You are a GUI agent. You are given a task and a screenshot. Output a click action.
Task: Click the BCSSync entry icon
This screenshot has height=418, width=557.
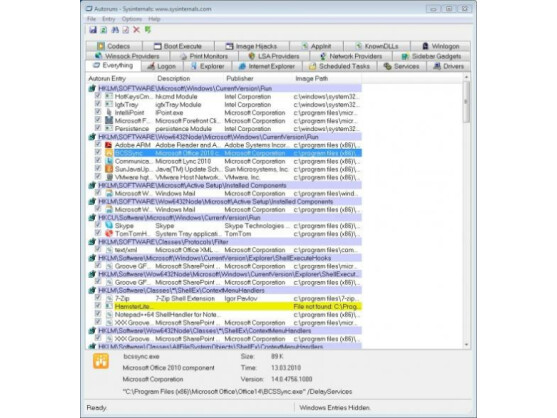coord(109,153)
